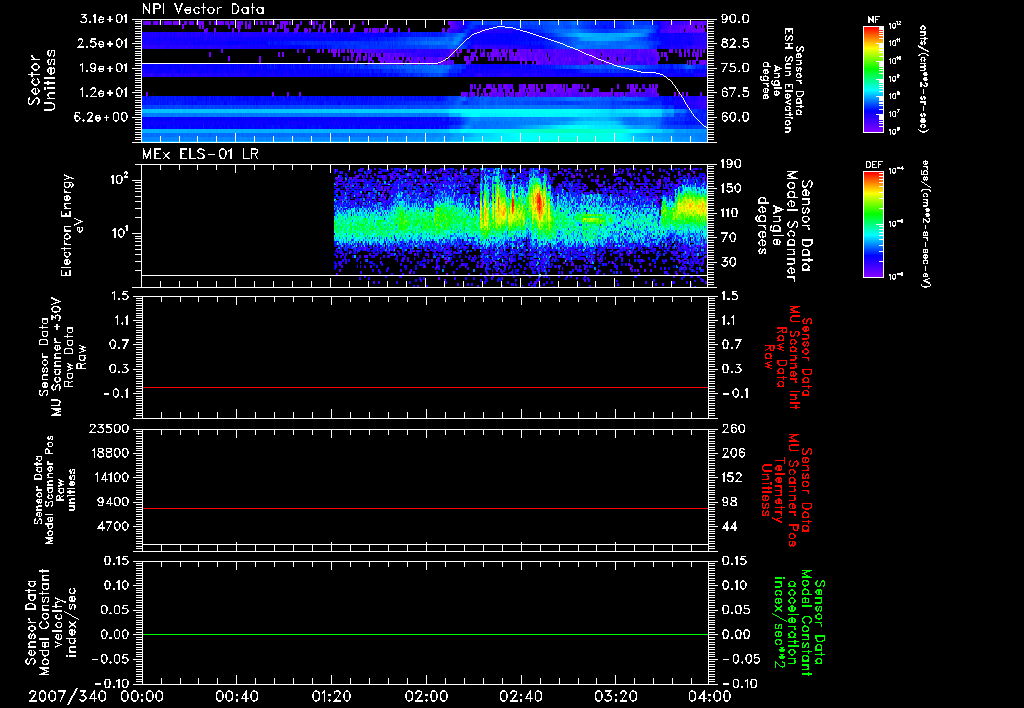
Task: Click the '82.5' sun elevation tick value
Action: pyautogui.click(x=735, y=43)
